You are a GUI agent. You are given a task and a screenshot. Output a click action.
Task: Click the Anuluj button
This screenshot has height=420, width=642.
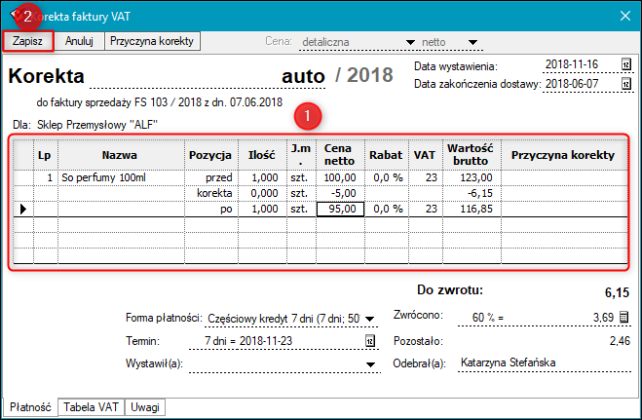(x=79, y=41)
